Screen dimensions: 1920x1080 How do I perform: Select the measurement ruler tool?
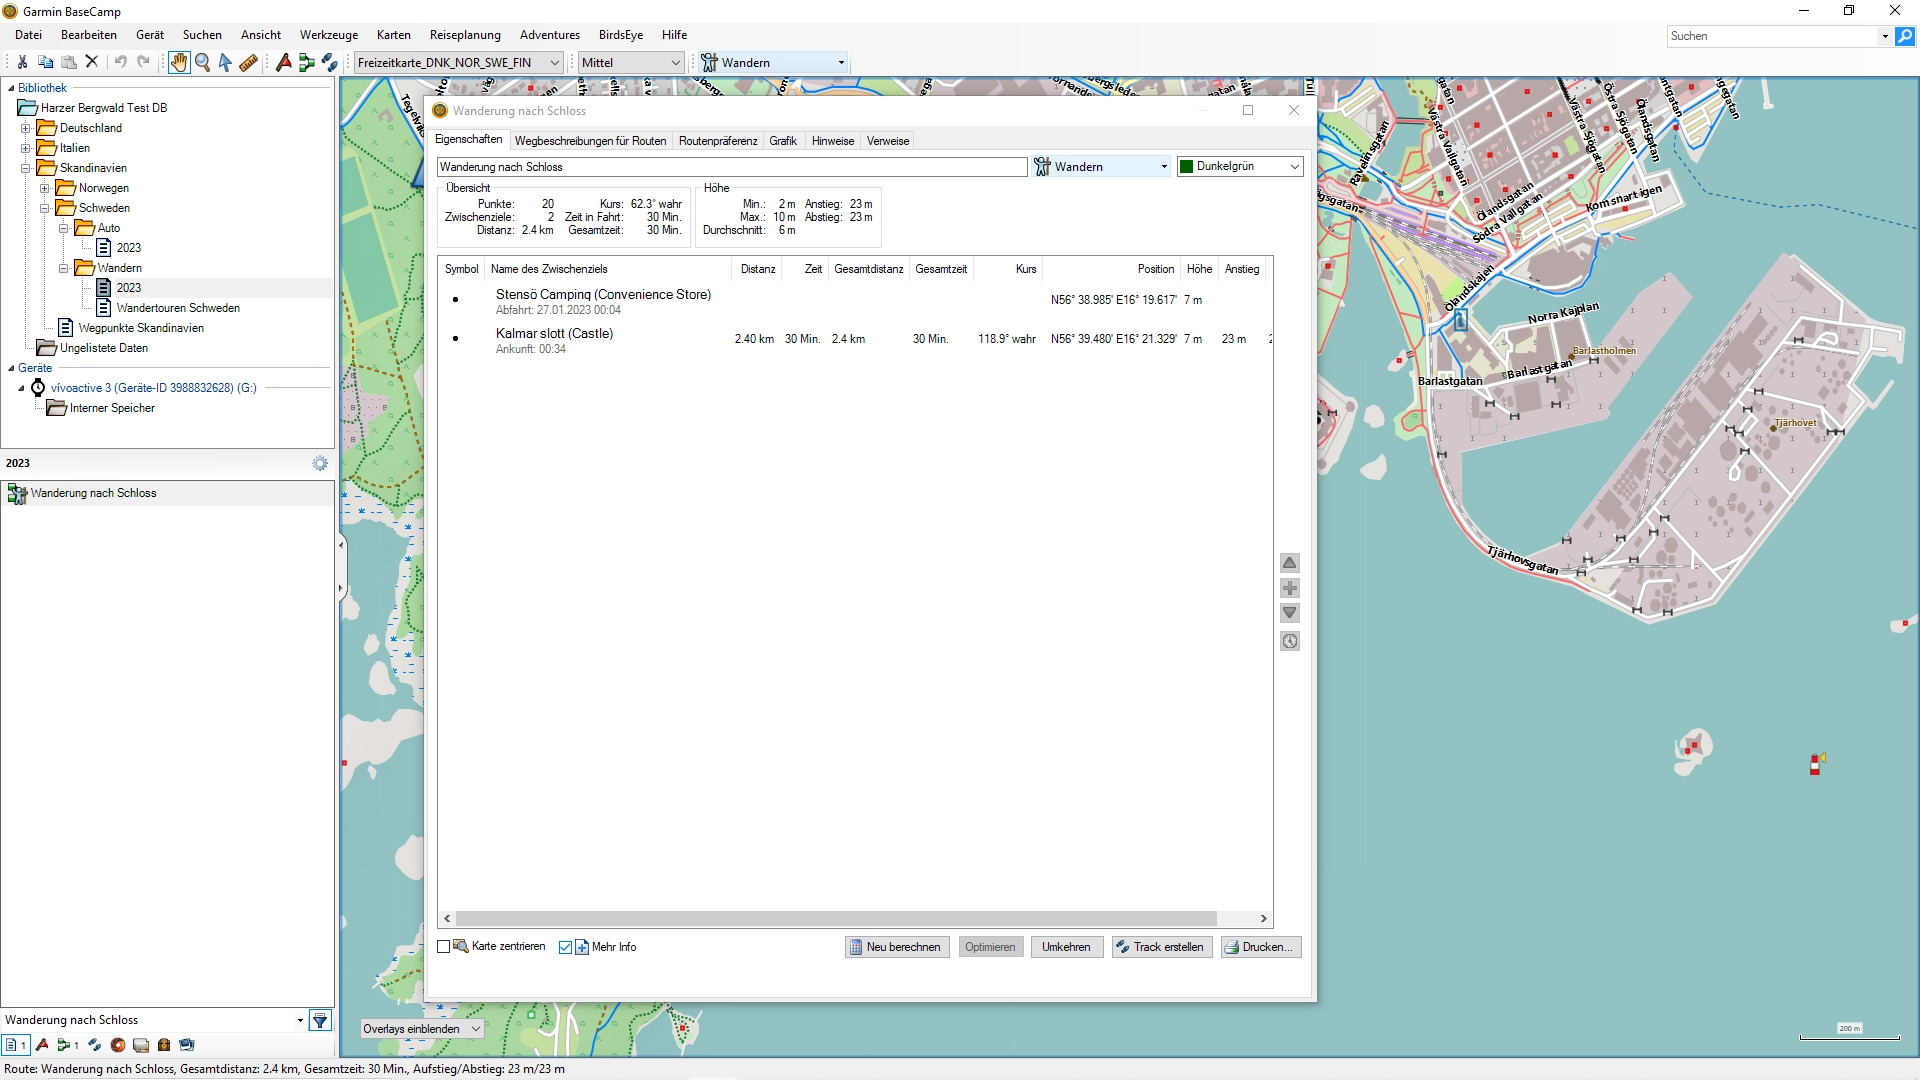[x=249, y=62]
